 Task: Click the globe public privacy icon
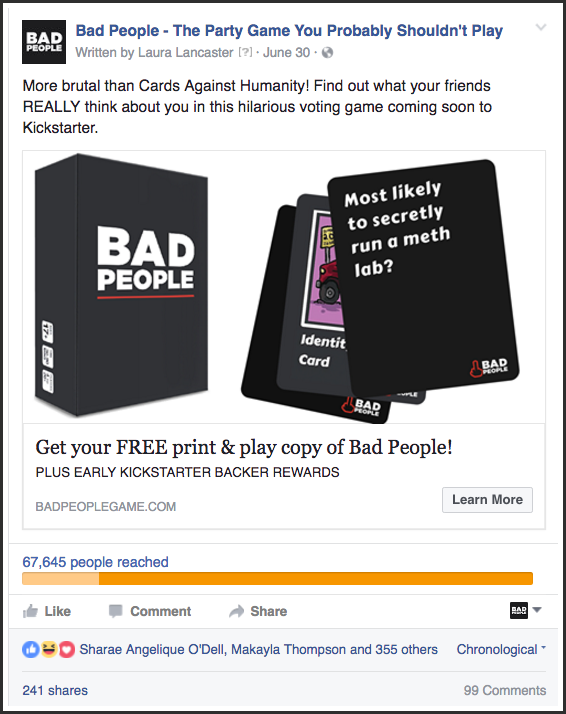click(x=327, y=53)
